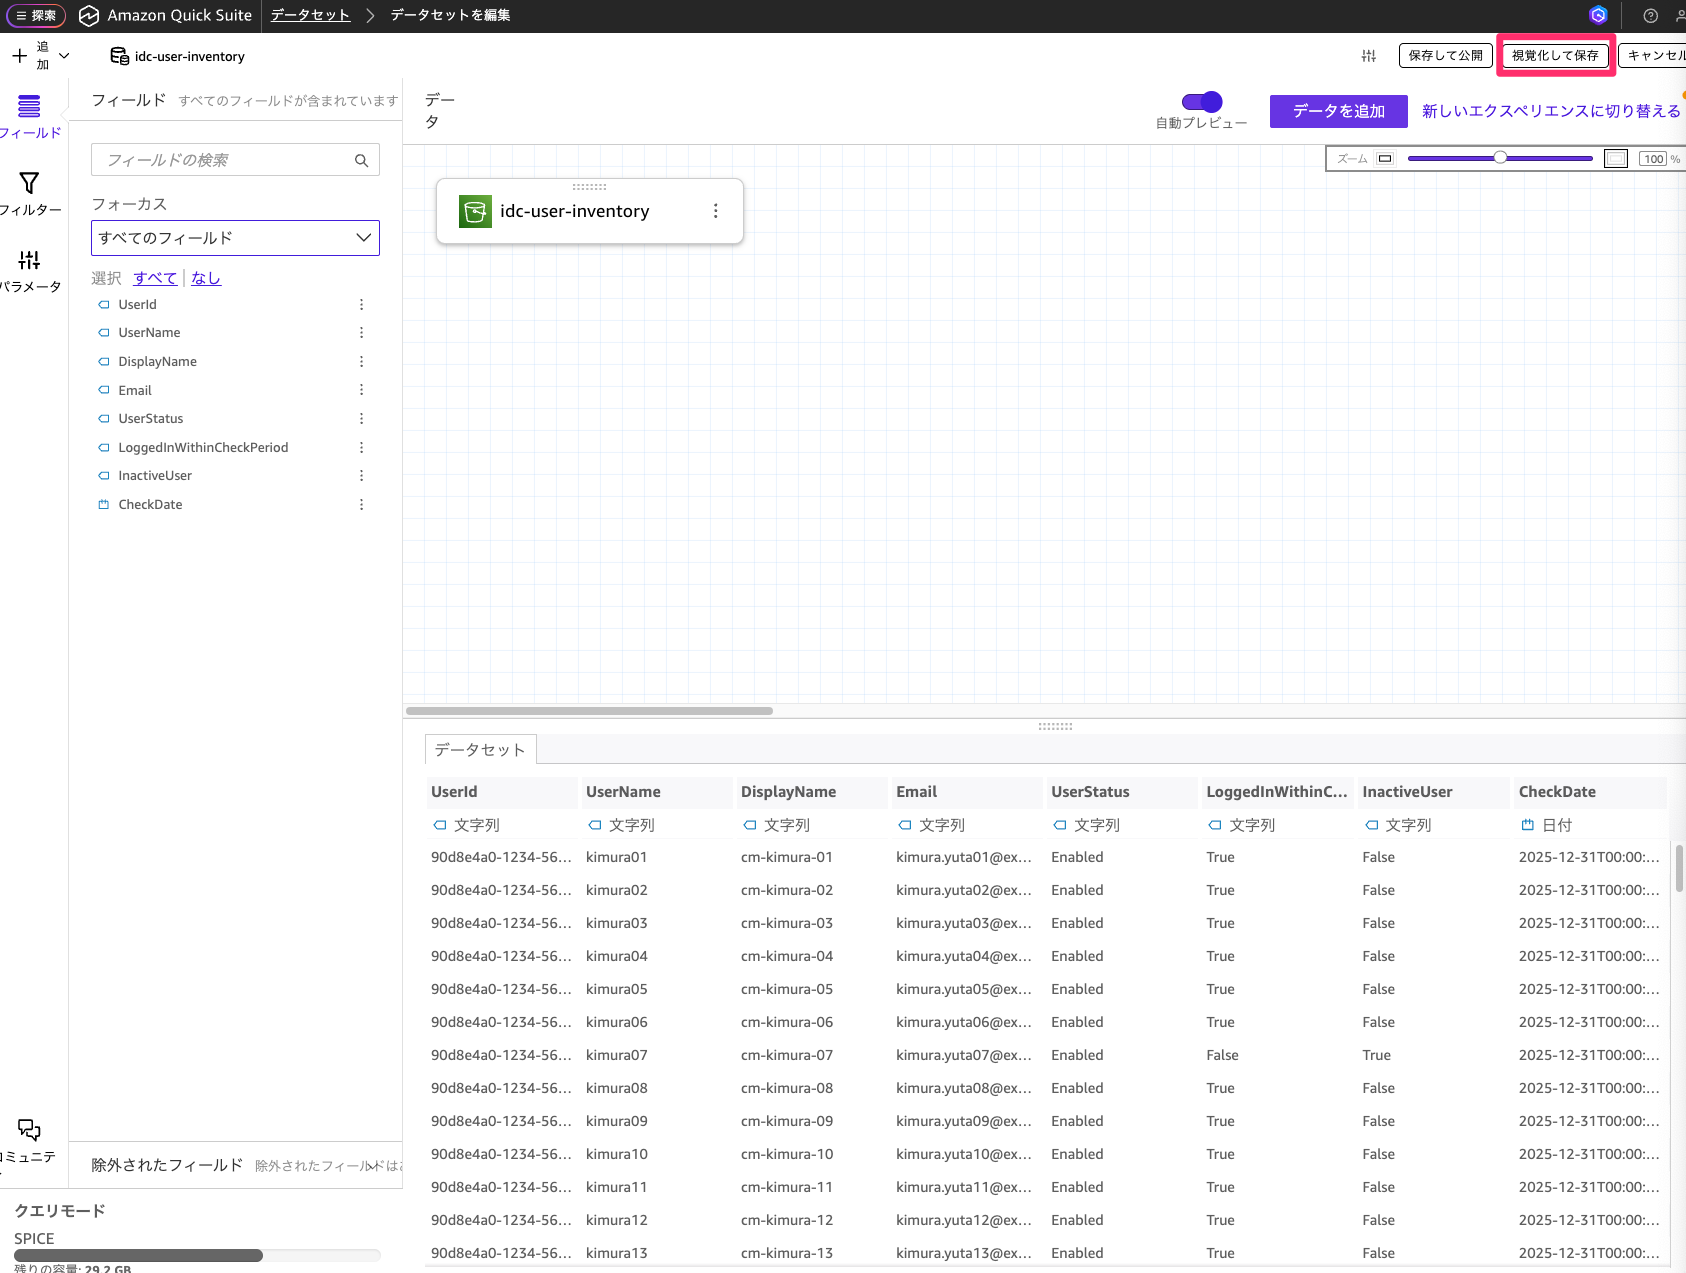Click the データを追加 button

[x=1338, y=111]
